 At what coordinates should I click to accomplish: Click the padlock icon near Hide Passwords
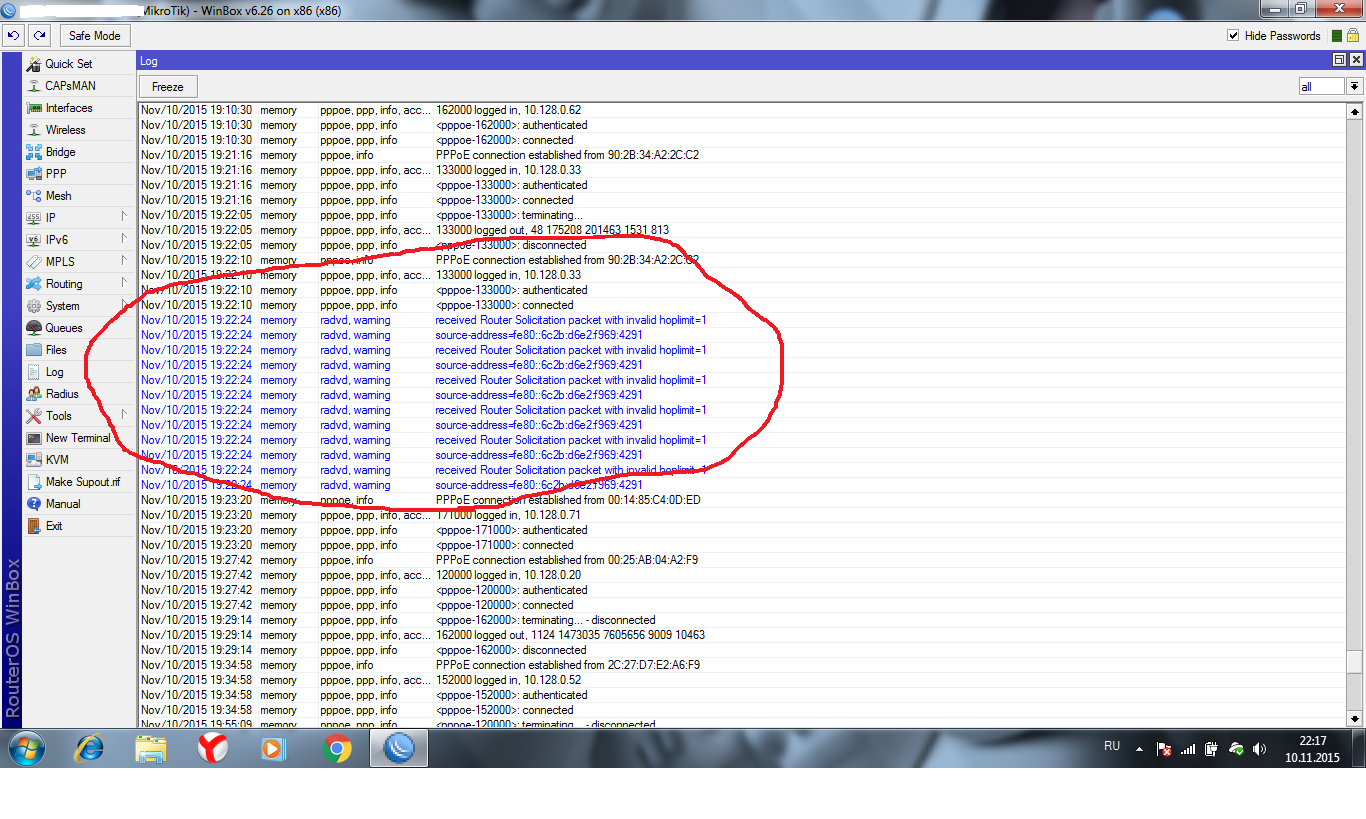click(1352, 35)
